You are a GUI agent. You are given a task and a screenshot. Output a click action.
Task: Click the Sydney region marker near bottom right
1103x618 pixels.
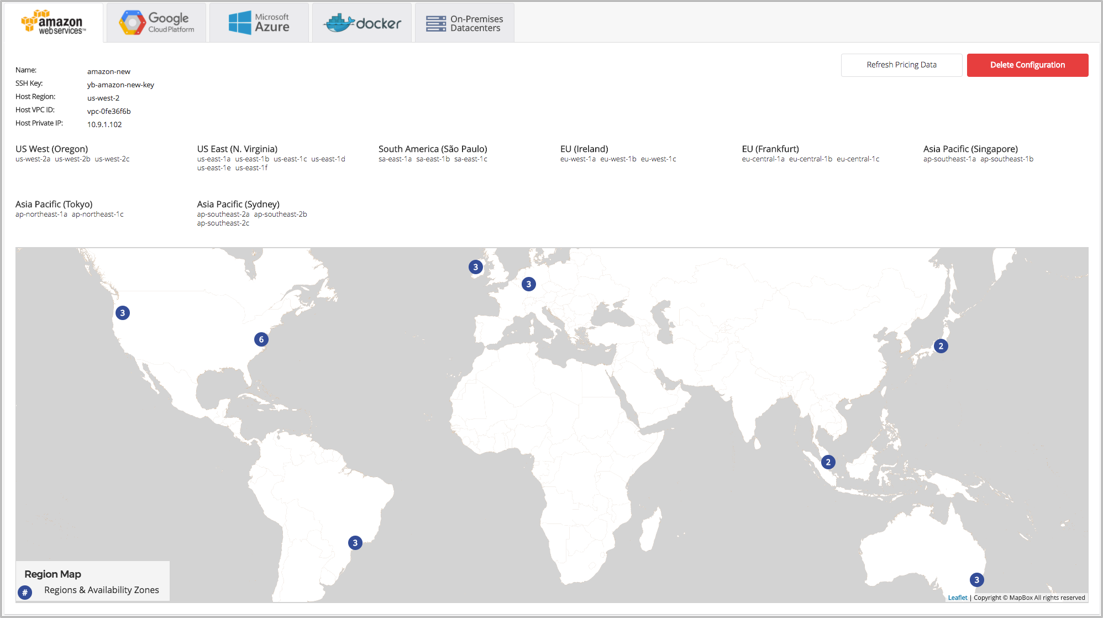pyautogui.click(x=976, y=578)
